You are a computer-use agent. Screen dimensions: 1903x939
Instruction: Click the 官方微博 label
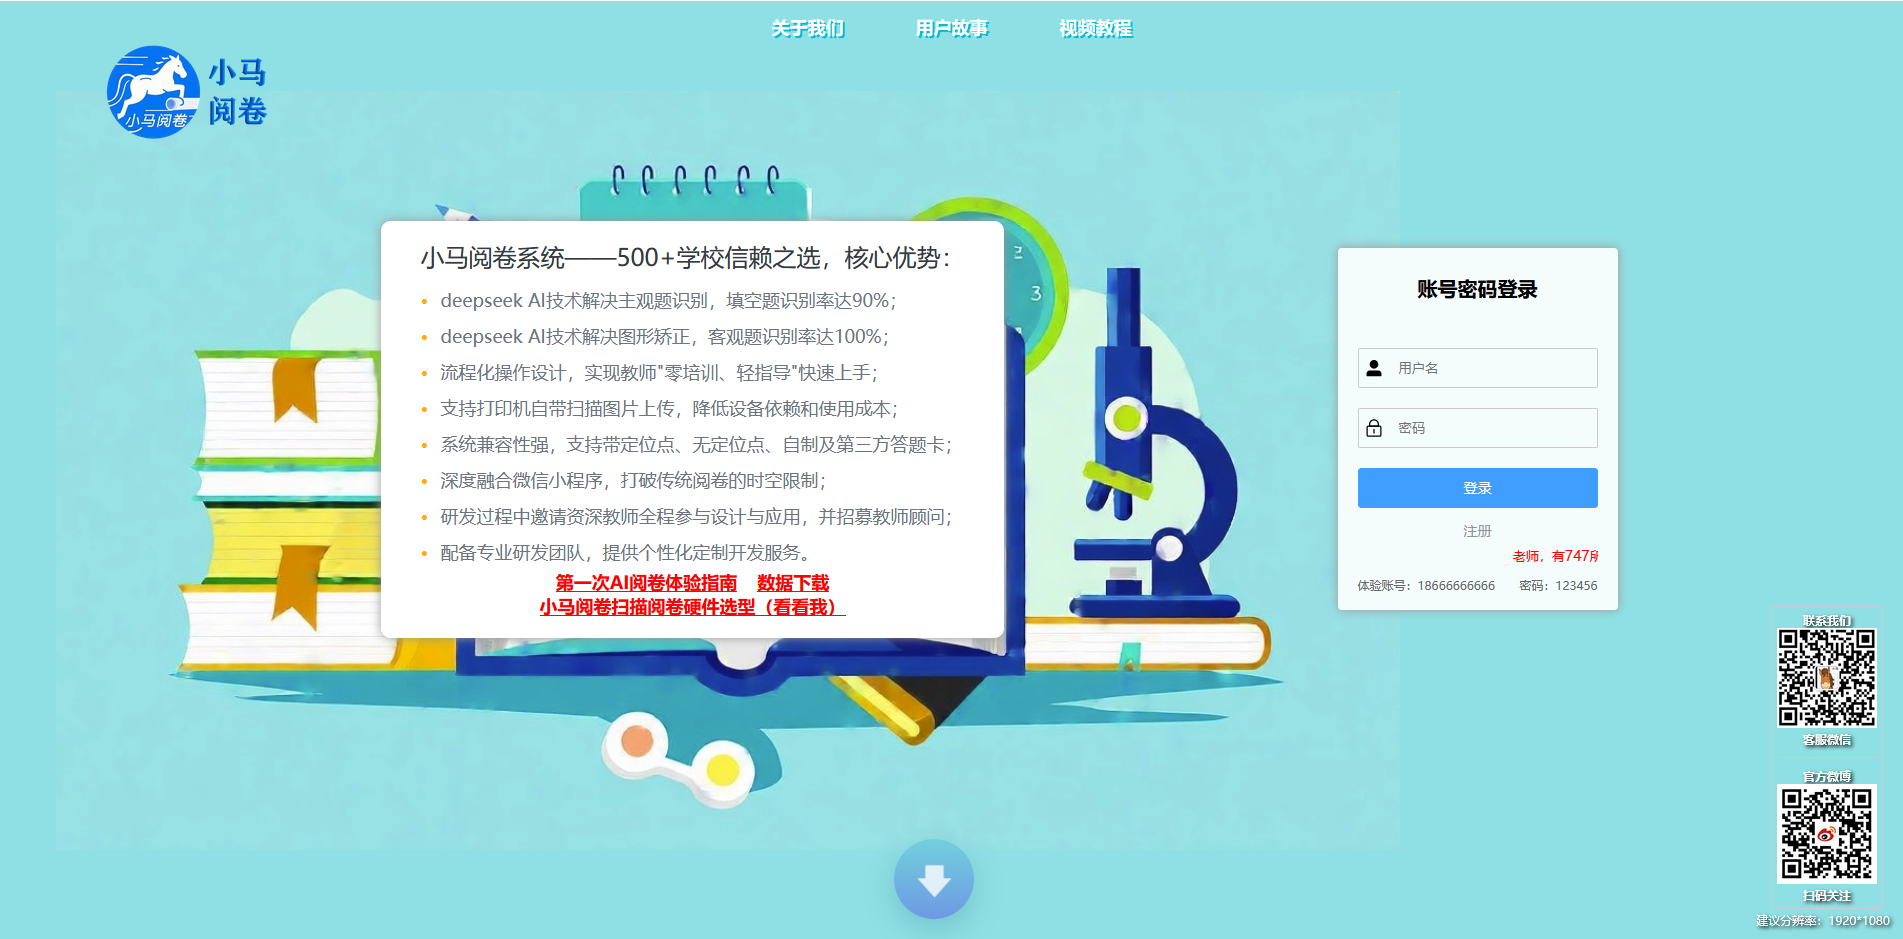click(1827, 777)
